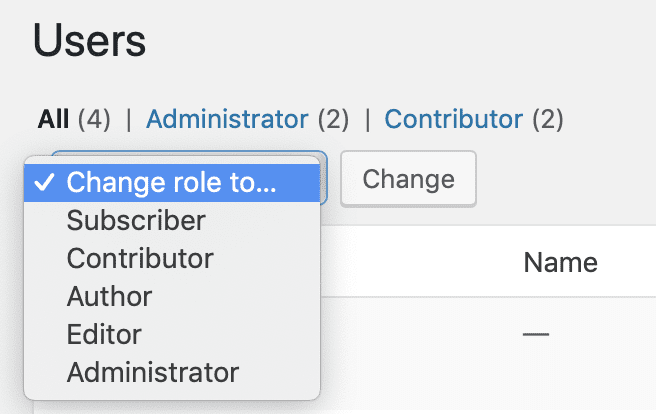Click the (2) count beside Administrator filter
This screenshot has width=656, height=414.
(333, 119)
